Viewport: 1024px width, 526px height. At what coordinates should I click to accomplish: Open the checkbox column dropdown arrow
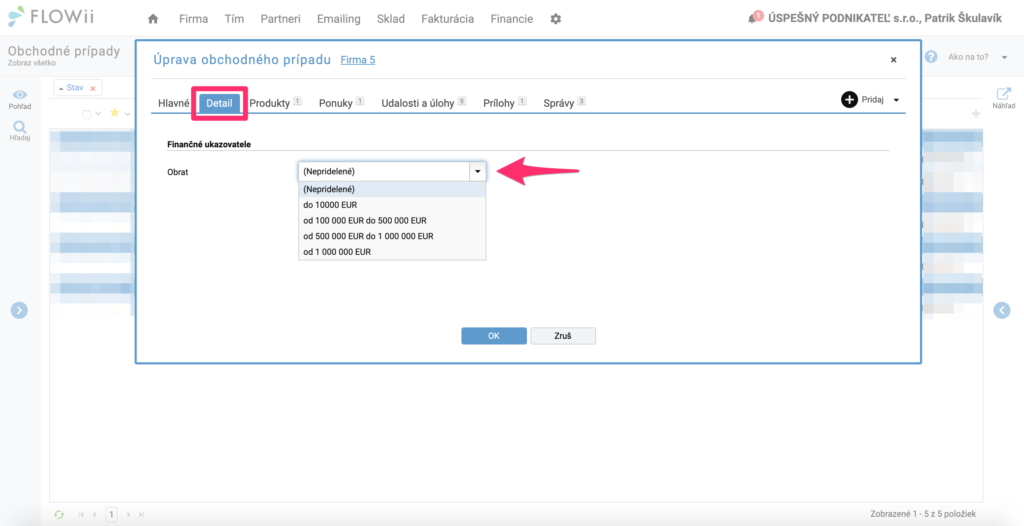point(98,114)
